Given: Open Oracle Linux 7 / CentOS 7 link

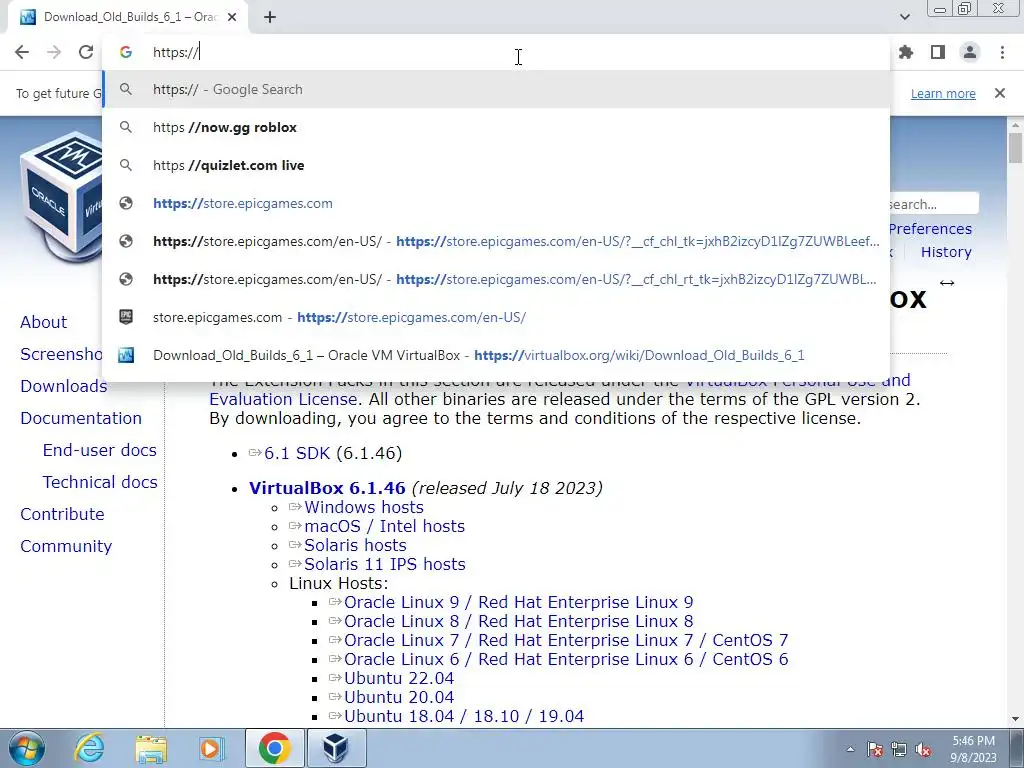Looking at the screenshot, I should [x=566, y=640].
